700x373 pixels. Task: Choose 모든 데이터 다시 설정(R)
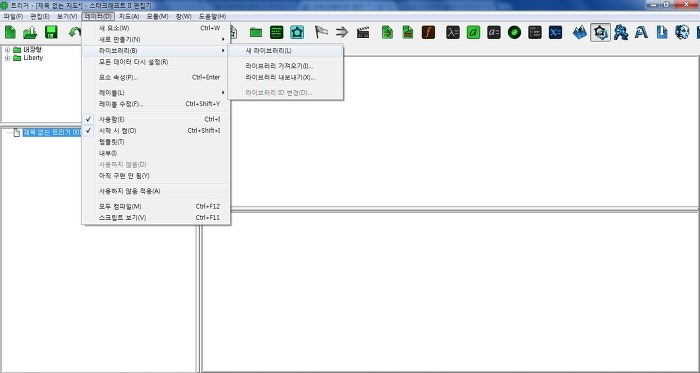coord(156,62)
